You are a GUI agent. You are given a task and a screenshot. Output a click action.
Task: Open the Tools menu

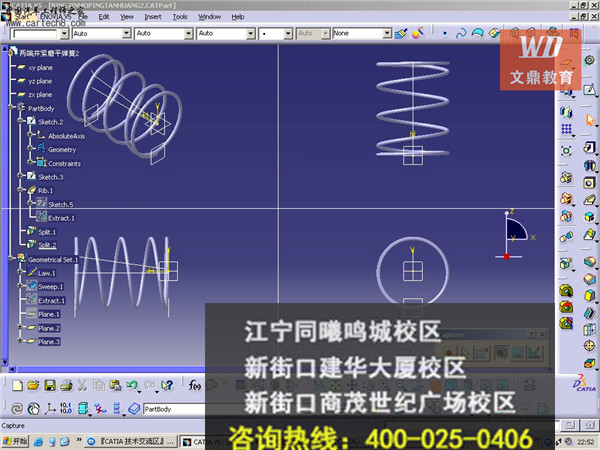point(180,17)
